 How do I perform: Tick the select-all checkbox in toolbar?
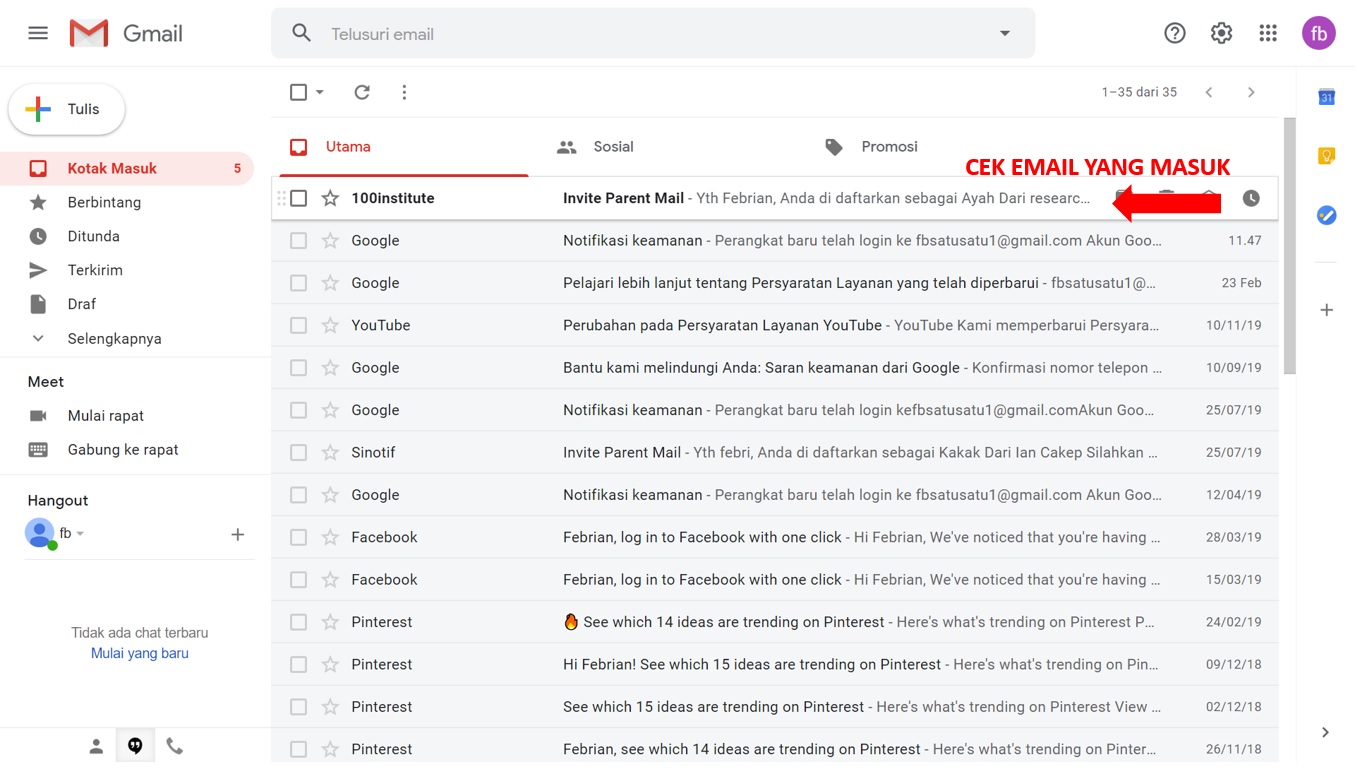[x=298, y=92]
